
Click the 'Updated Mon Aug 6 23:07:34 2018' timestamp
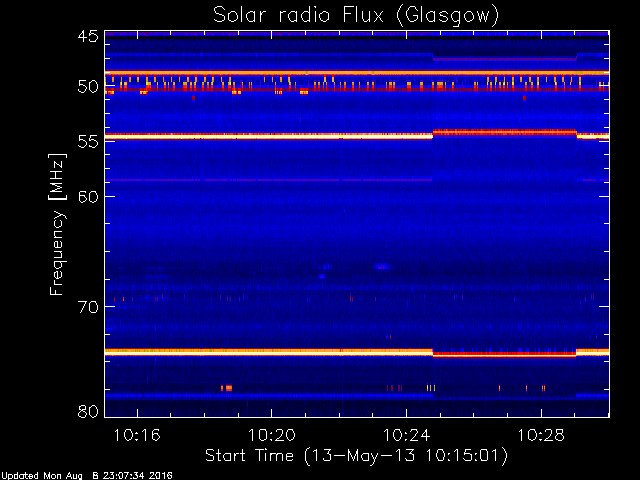(x=87, y=476)
